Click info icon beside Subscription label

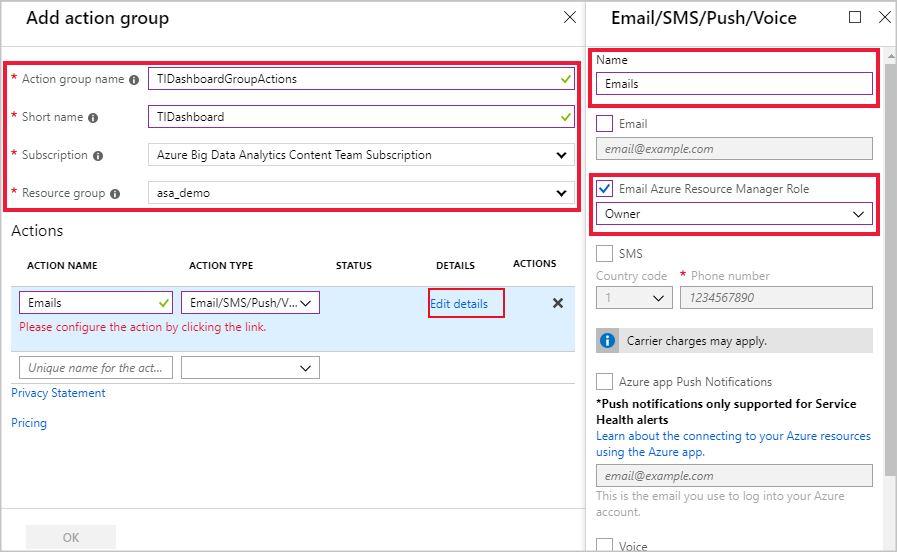[x=98, y=156]
